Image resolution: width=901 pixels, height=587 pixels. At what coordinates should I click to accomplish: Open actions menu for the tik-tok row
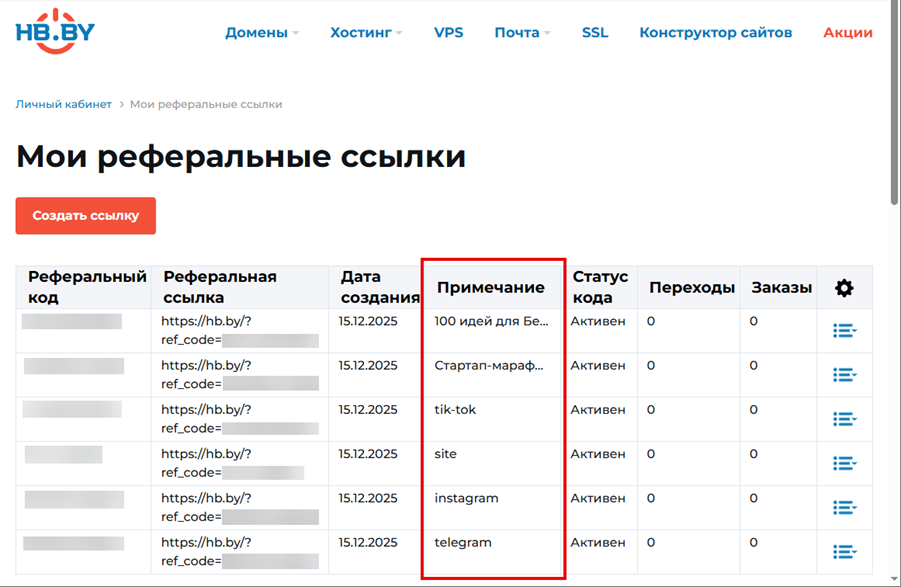pyautogui.click(x=845, y=419)
